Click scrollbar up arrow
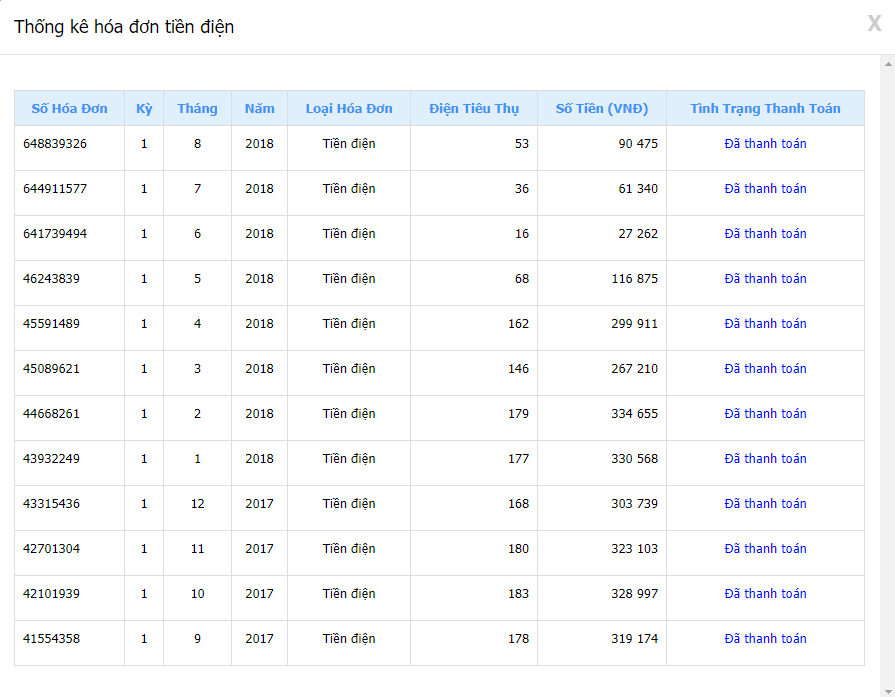Image resolution: width=895 pixels, height=697 pixels. click(x=888, y=64)
